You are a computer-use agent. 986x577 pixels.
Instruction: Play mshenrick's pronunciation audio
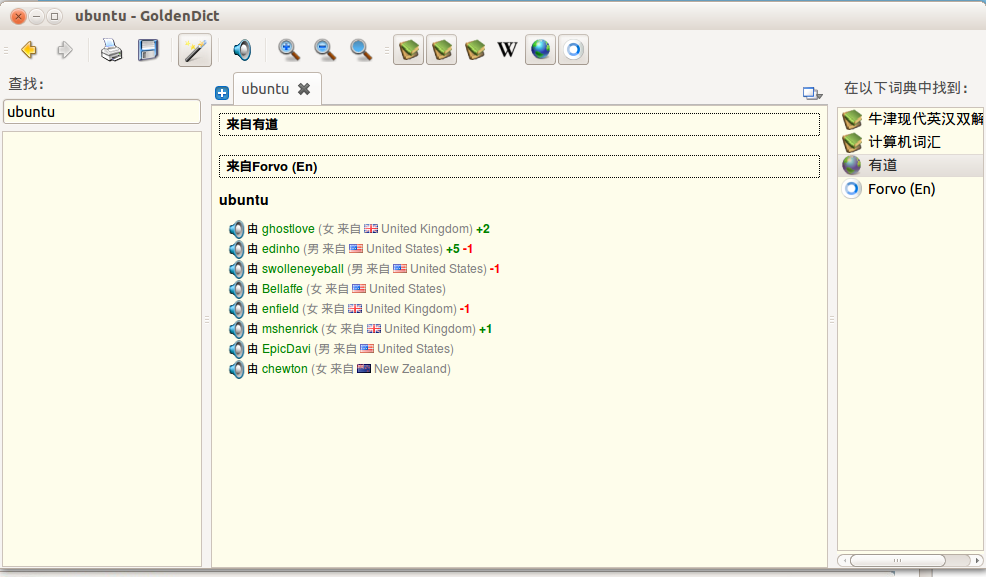pyautogui.click(x=236, y=329)
